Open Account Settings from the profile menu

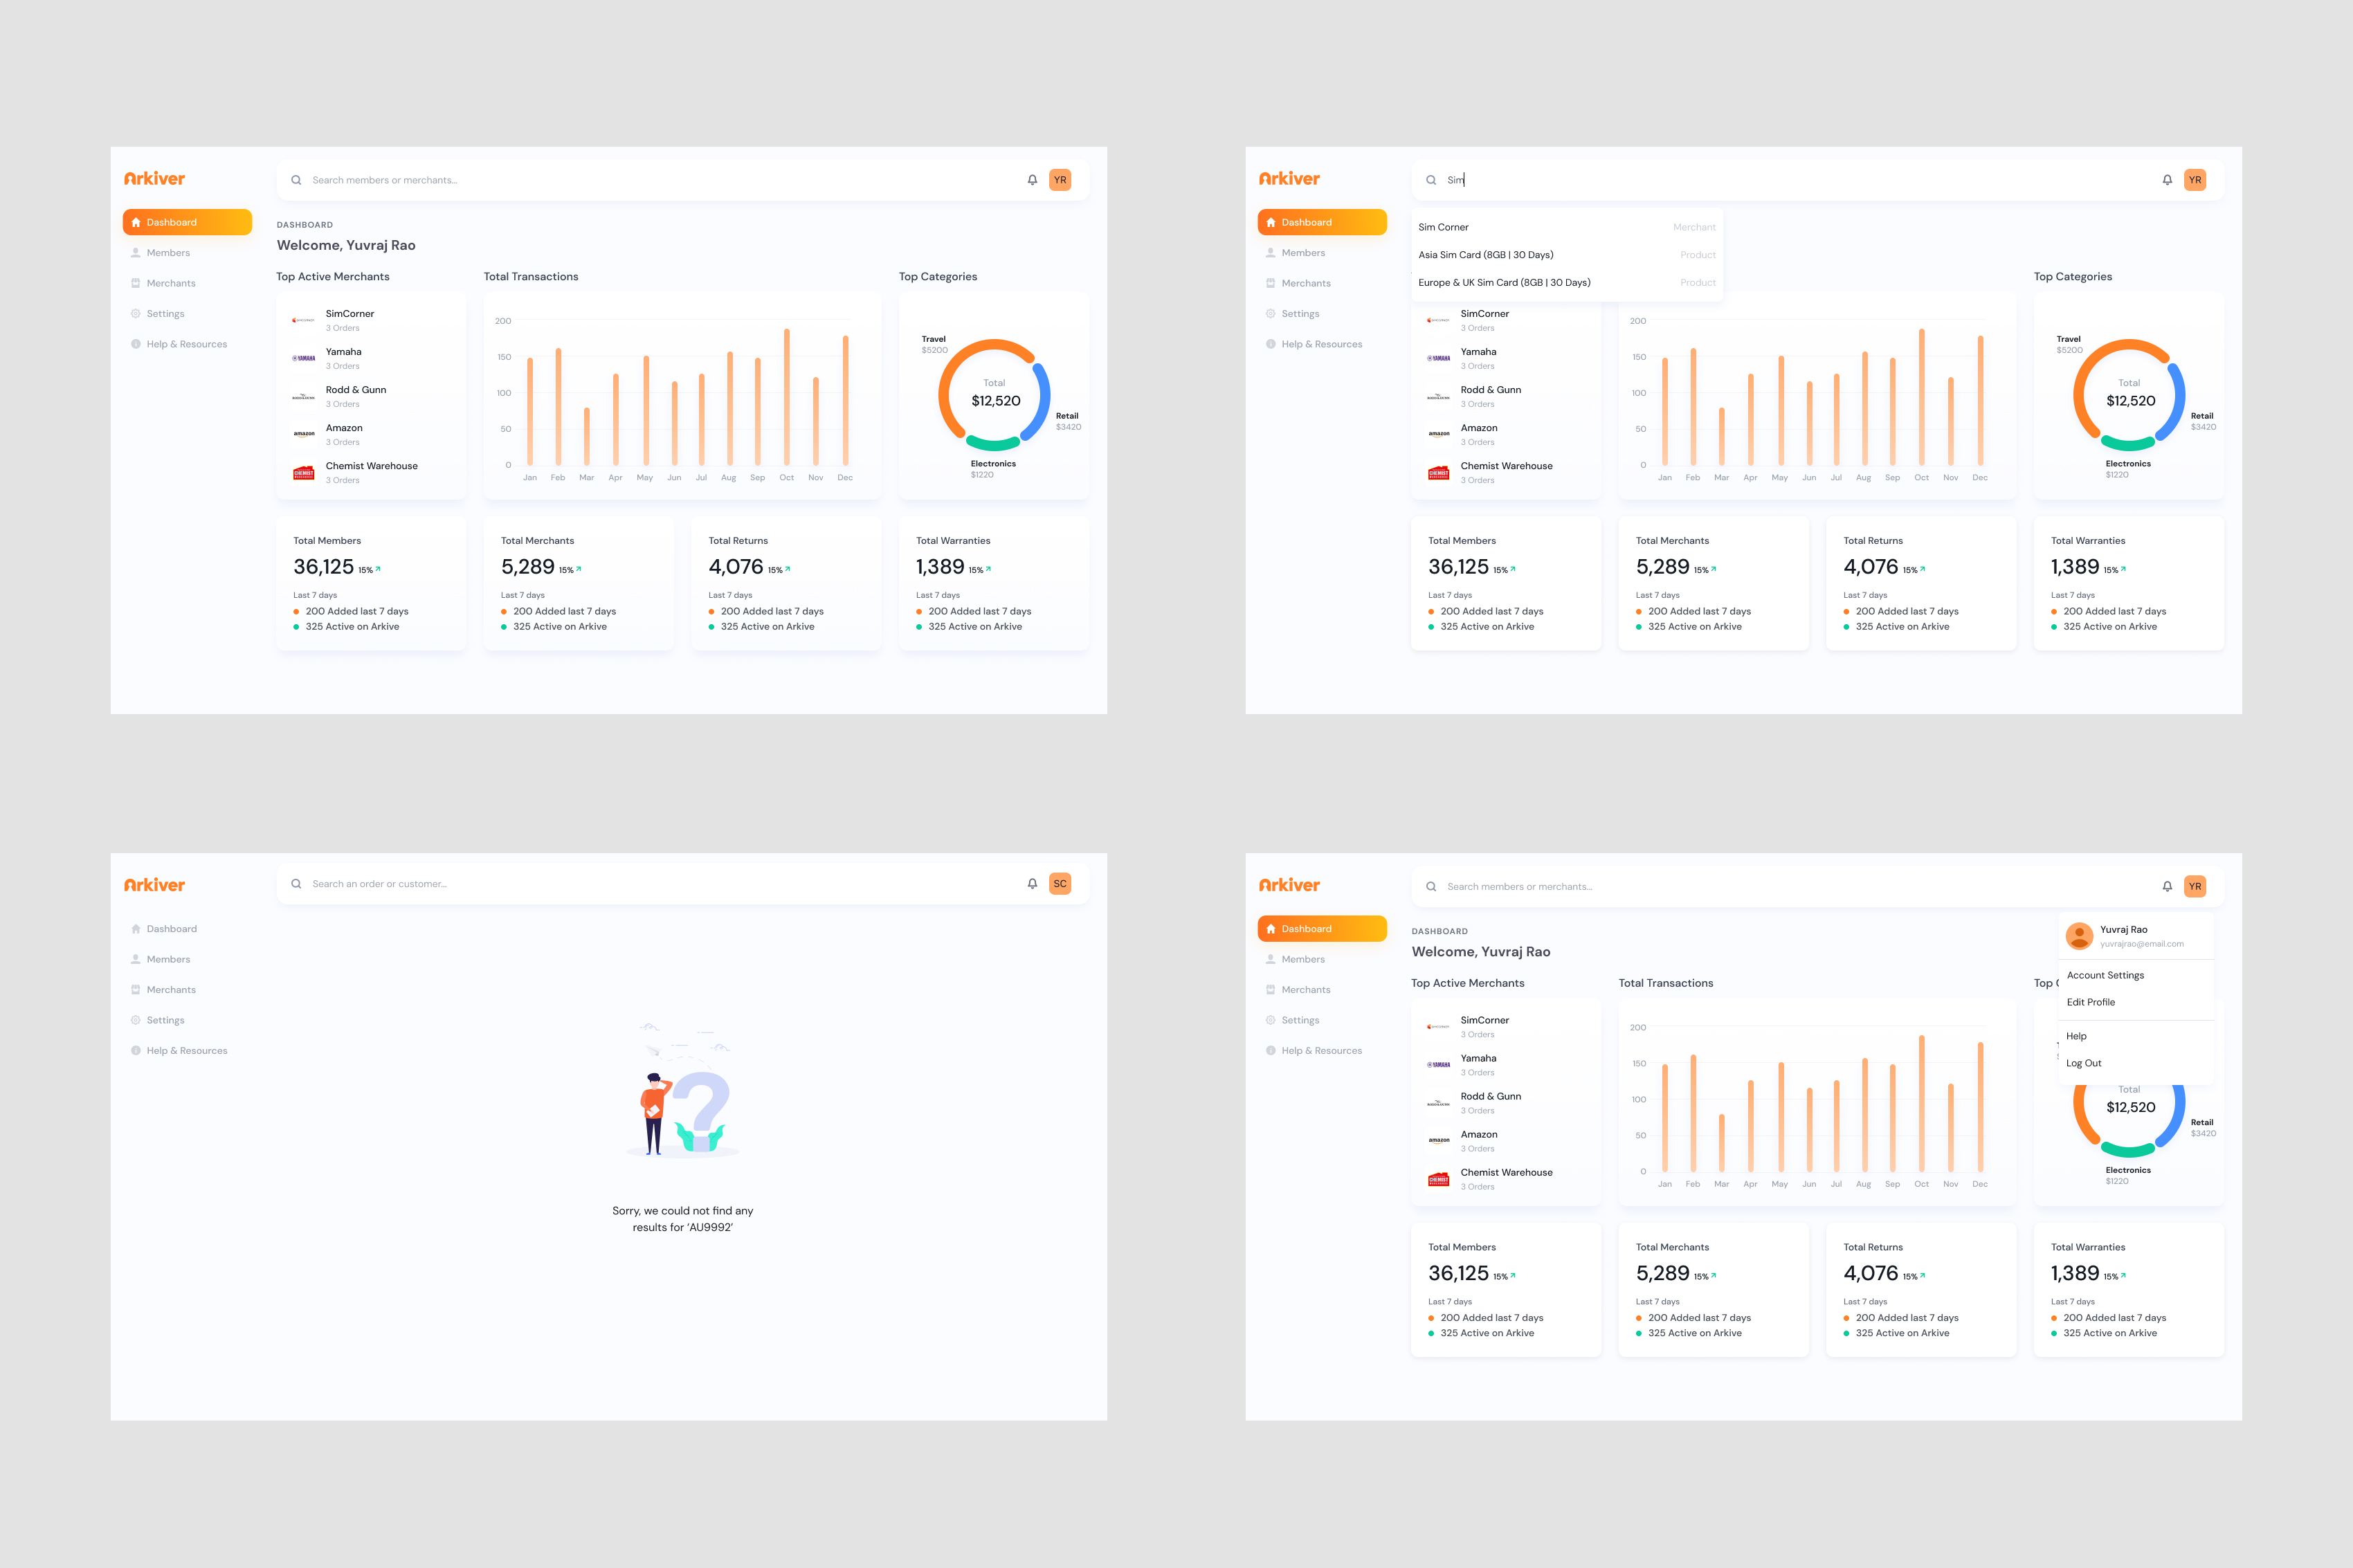(2105, 975)
